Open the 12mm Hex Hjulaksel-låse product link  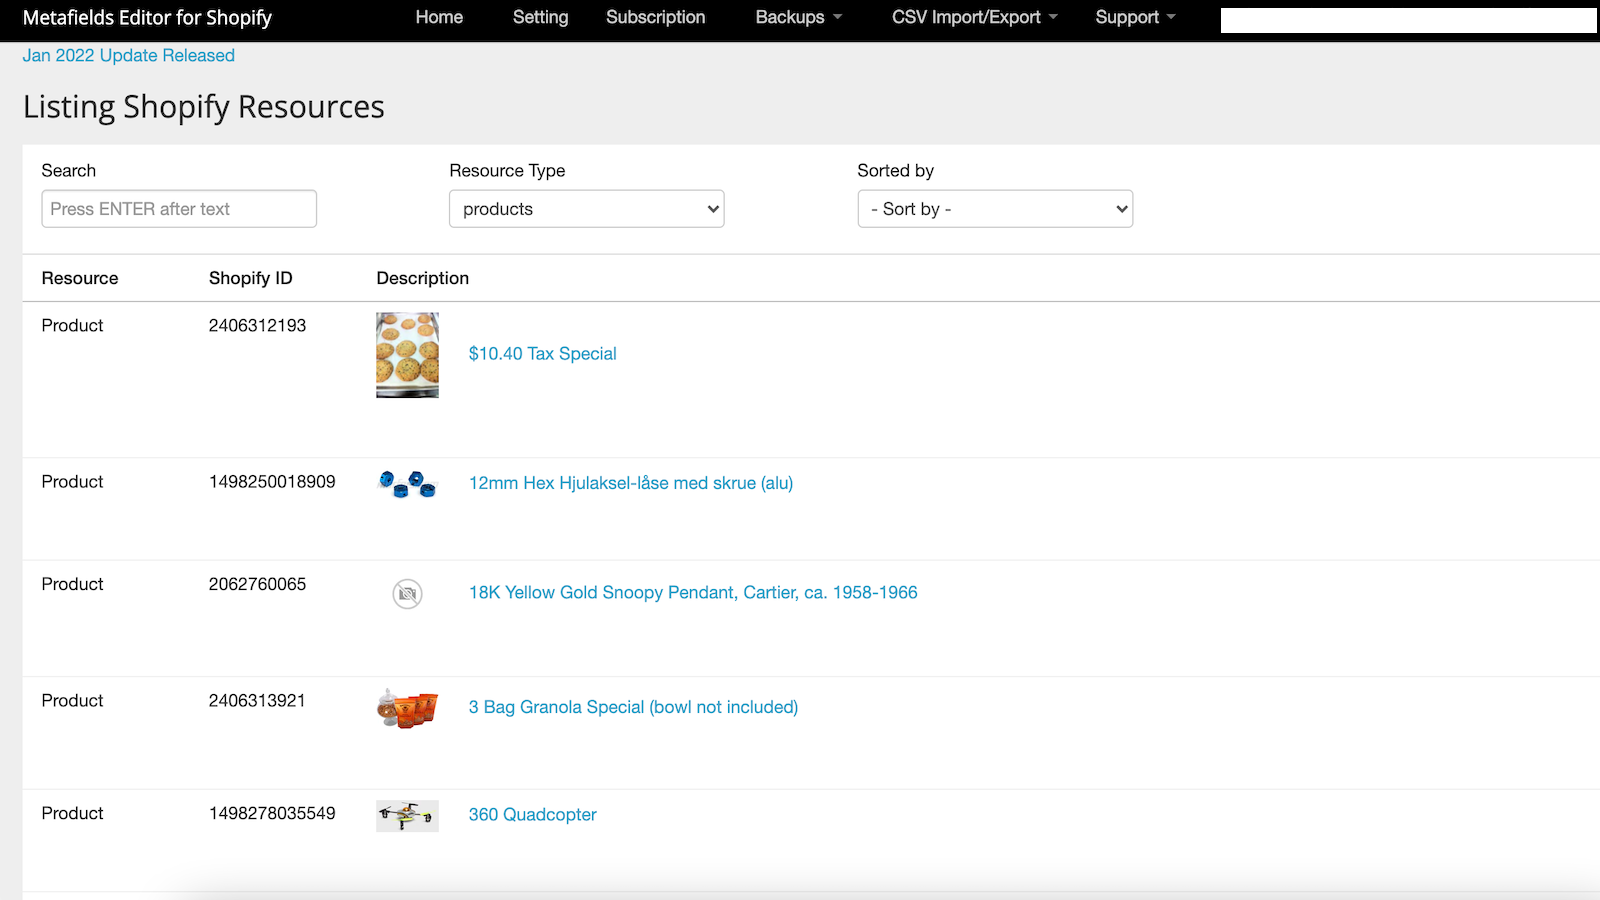630,483
